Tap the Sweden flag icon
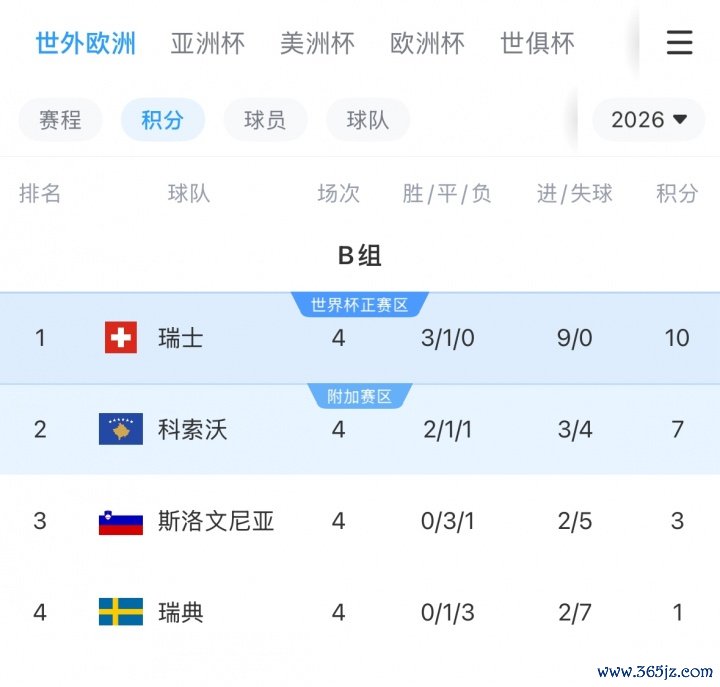Screen dimensions: 720x687 pos(121,612)
